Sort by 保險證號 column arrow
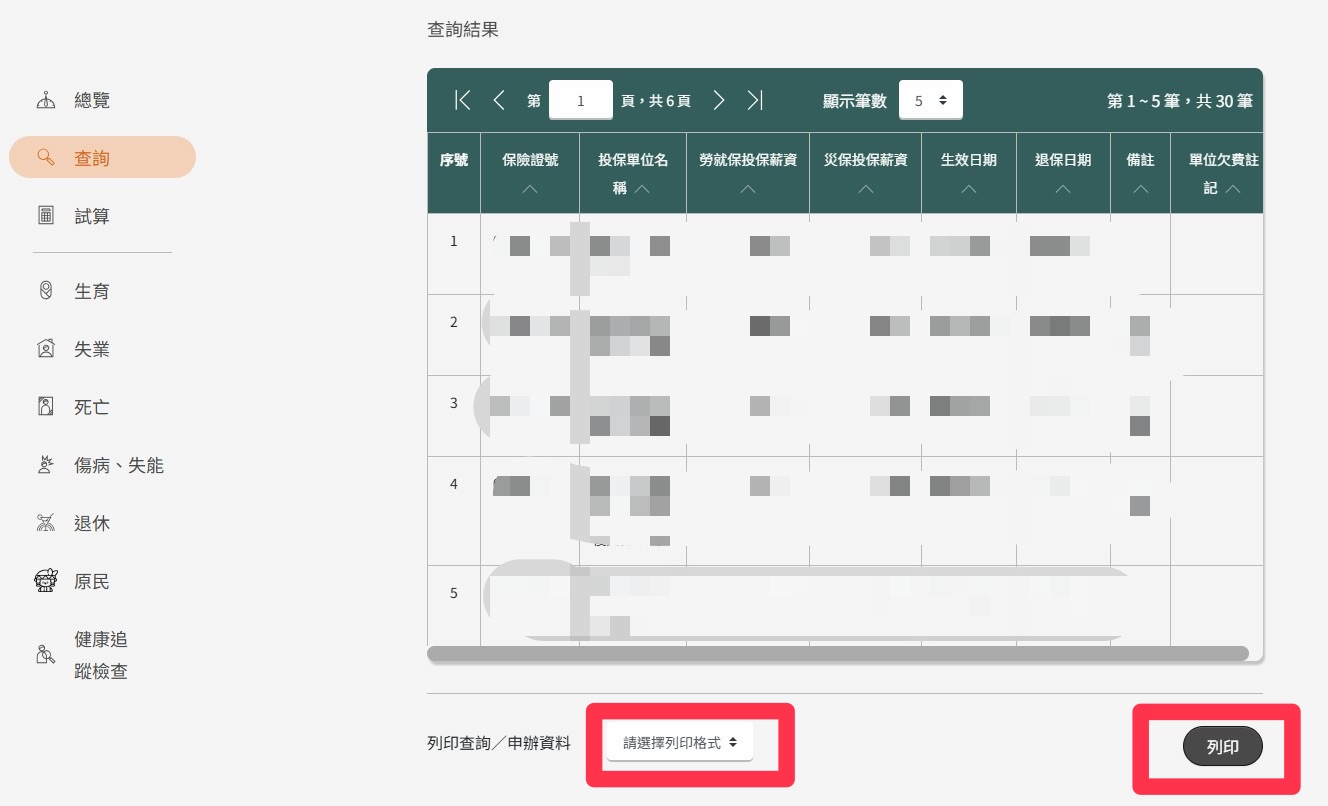This screenshot has width=1328, height=806. [x=530, y=189]
